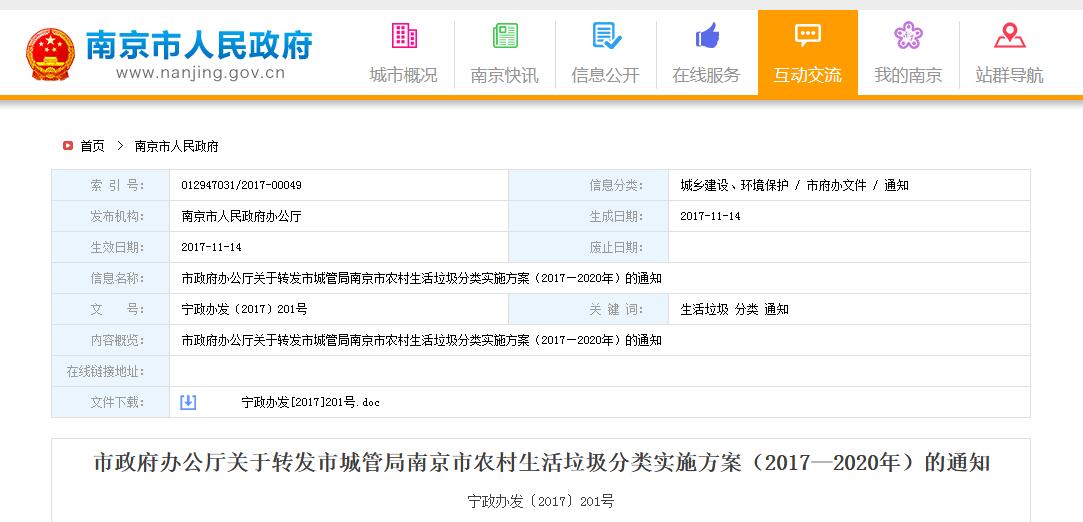The width and height of the screenshot is (1083, 522).
Task: Select the 在线服务 navigation label
Action: 707,75
